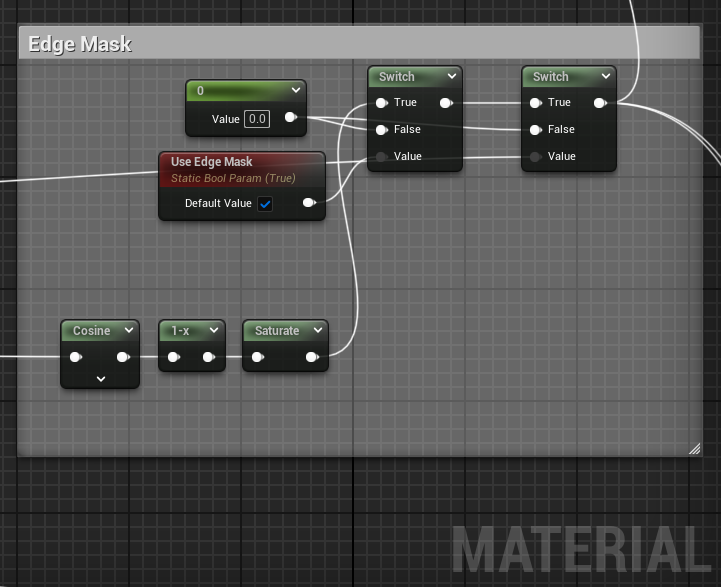Select the 1-x node title
721x587 pixels.
click(180, 331)
